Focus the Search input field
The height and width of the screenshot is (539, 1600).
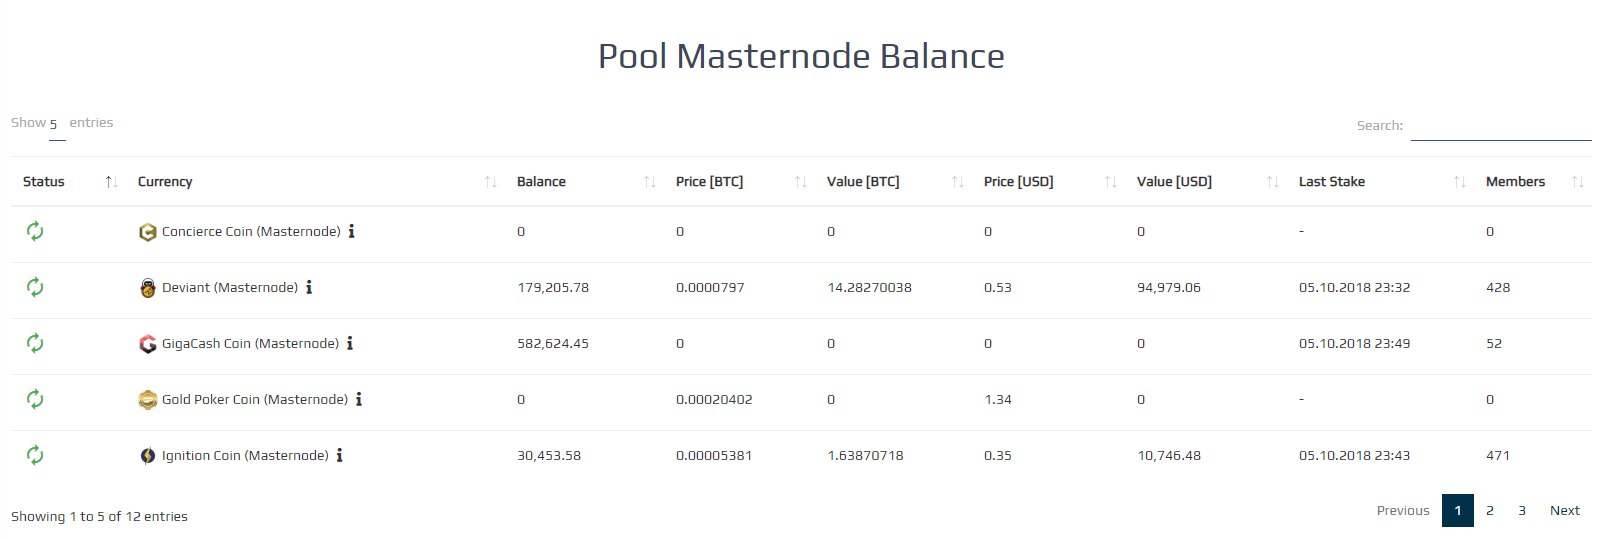(x=1501, y=126)
